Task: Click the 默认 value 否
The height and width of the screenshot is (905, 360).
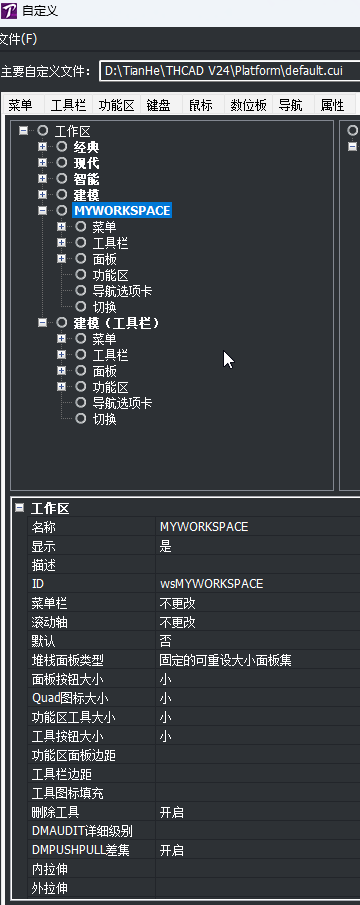Action: tap(166, 641)
